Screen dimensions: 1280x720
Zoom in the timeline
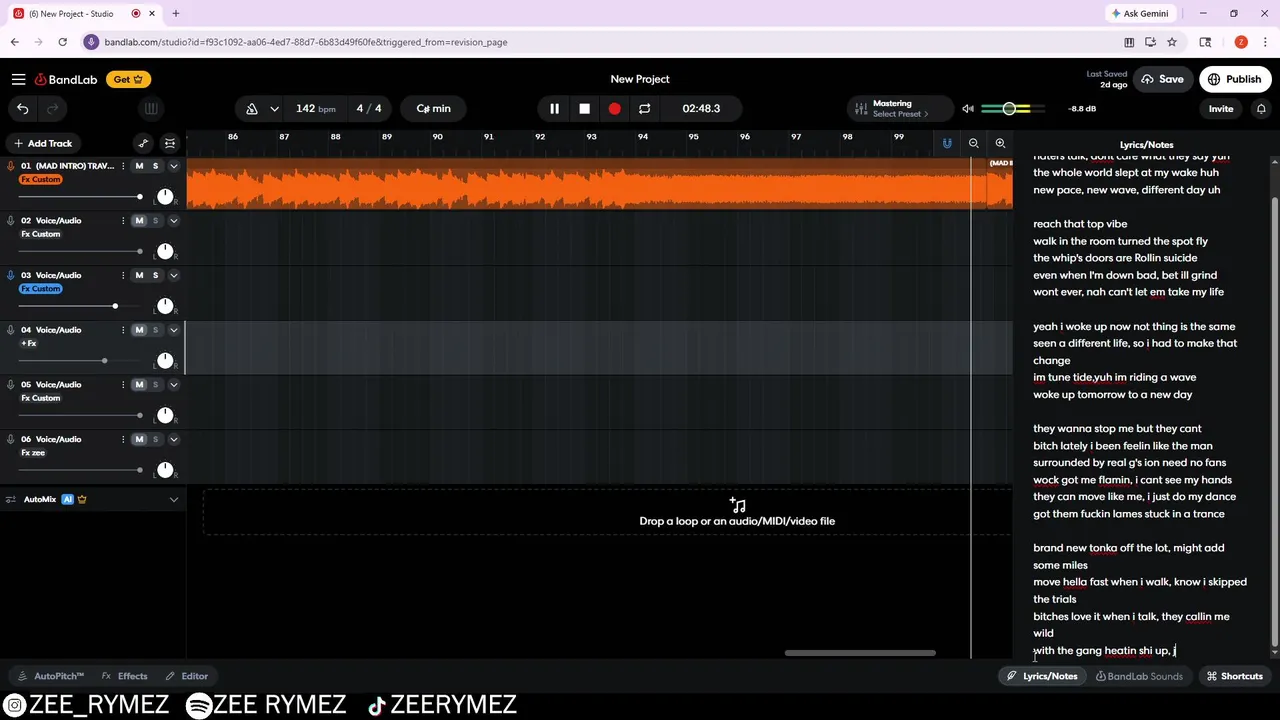(x=1000, y=143)
